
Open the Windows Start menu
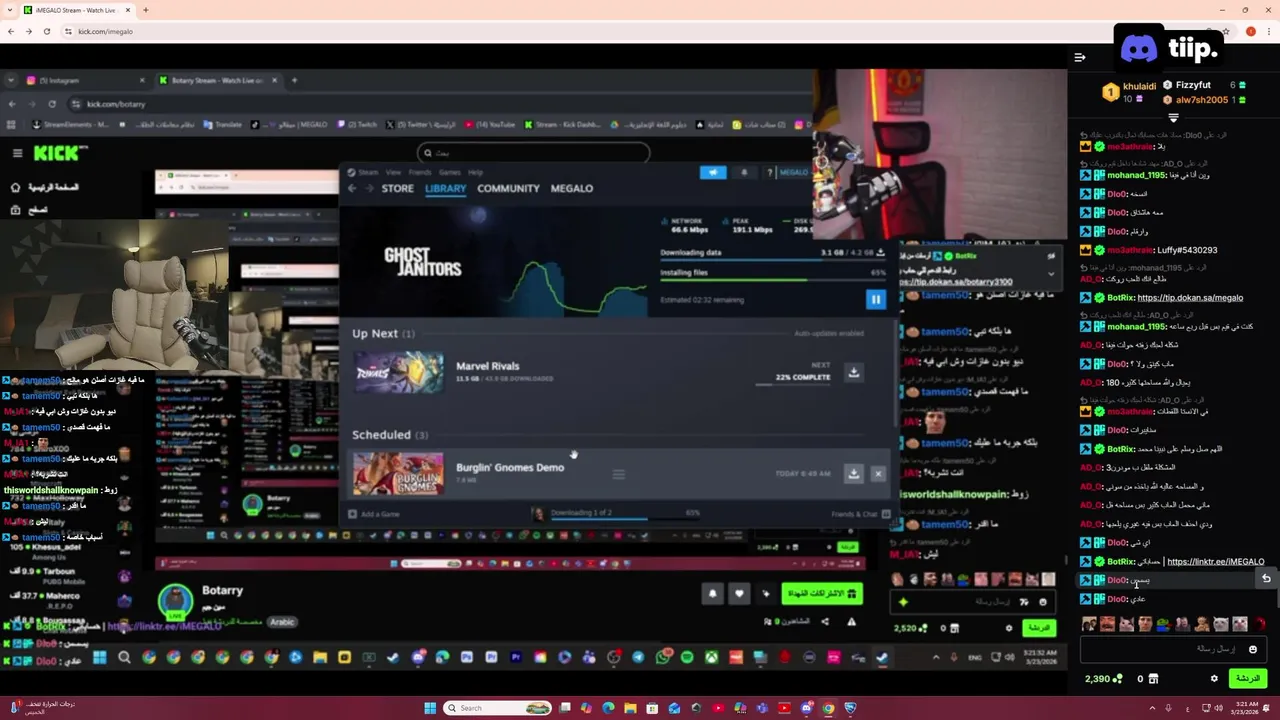pyautogui.click(x=431, y=708)
